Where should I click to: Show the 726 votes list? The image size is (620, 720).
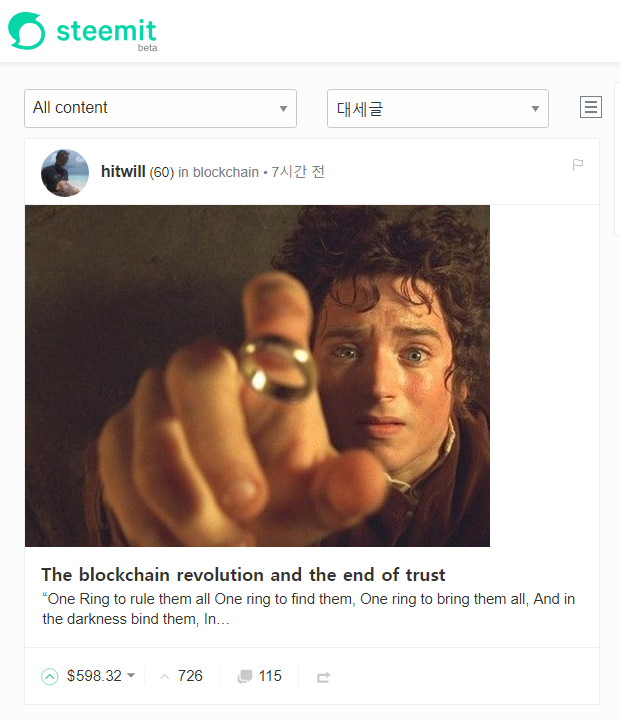[x=182, y=676]
